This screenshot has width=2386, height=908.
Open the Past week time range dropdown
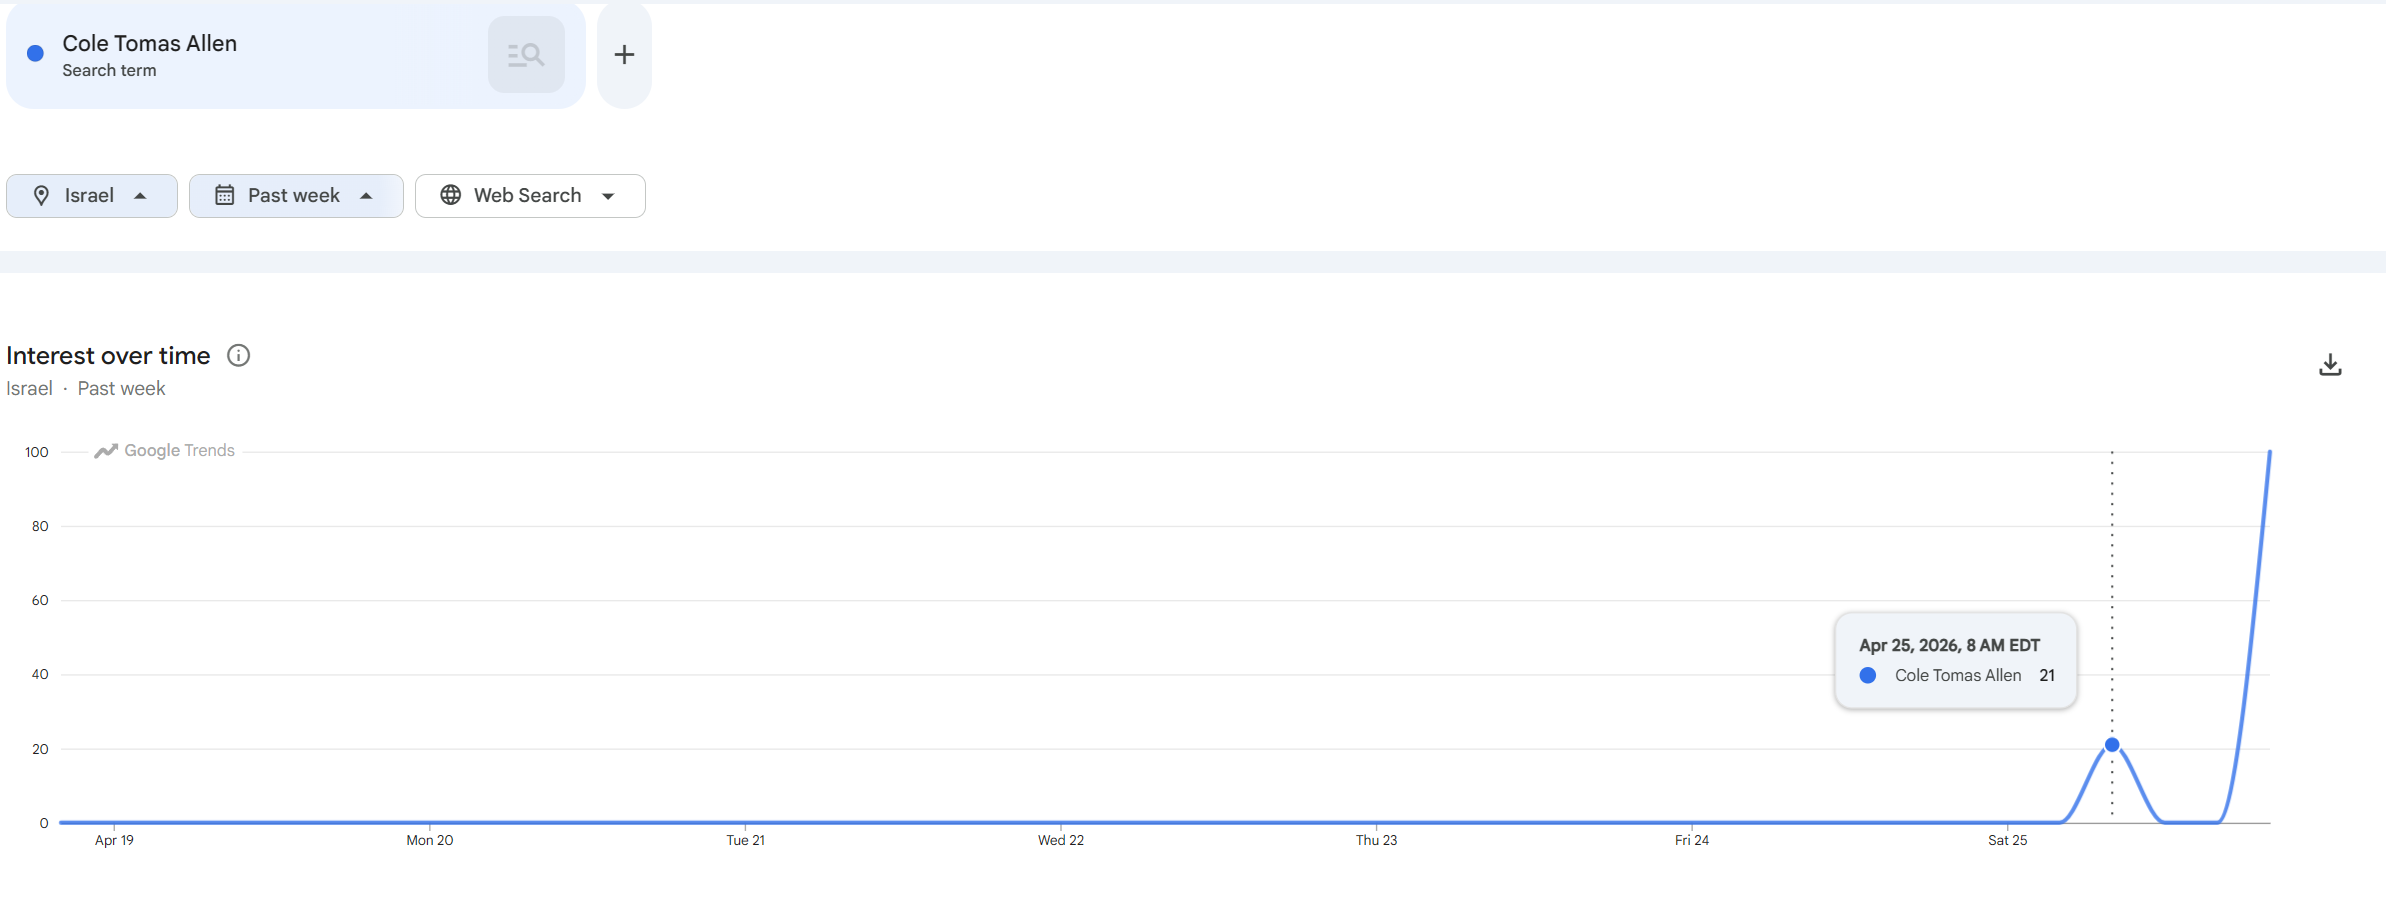click(x=296, y=196)
